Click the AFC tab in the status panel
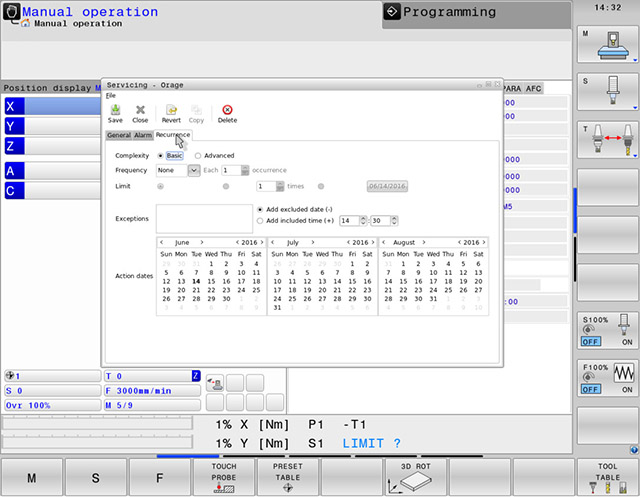640x497 pixels. pos(533,89)
